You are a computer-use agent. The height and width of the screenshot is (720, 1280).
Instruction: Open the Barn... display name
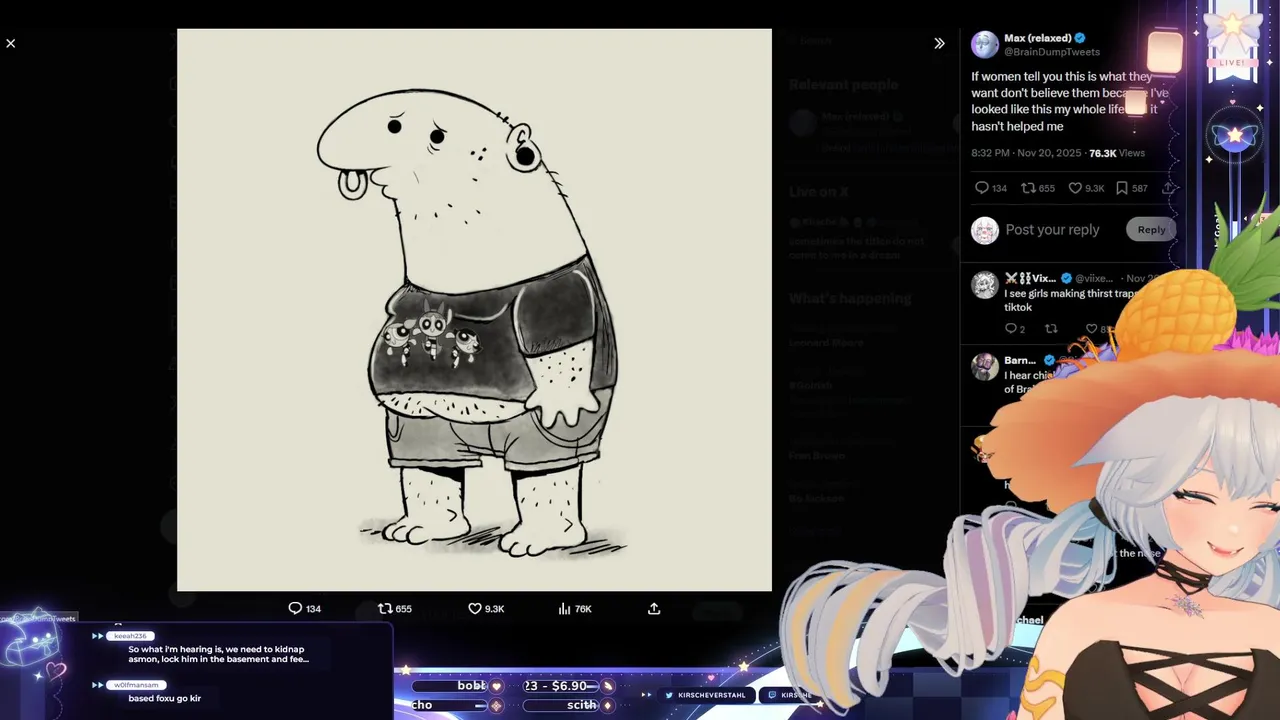(x=1020, y=360)
